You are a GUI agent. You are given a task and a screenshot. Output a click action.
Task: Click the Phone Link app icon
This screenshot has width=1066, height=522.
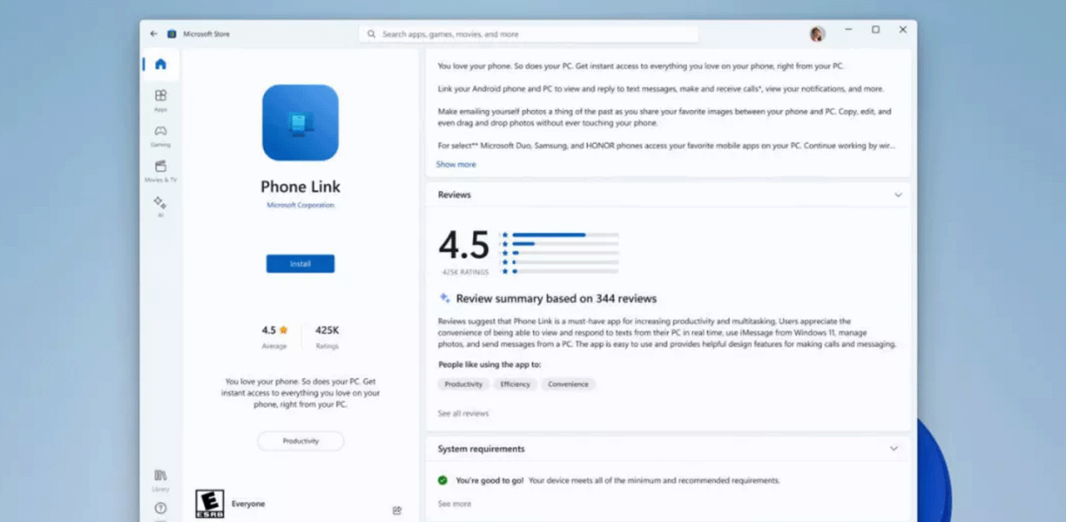(300, 122)
